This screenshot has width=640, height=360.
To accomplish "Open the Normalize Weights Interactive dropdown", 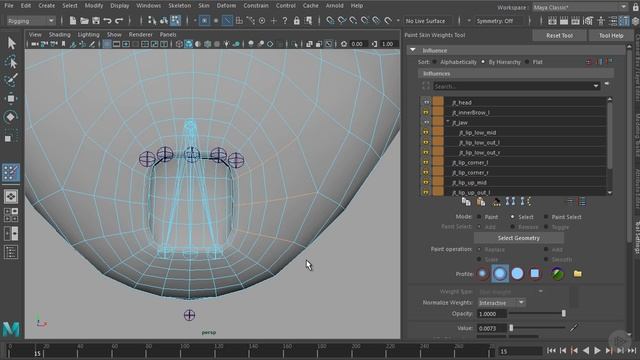I will coord(502,302).
